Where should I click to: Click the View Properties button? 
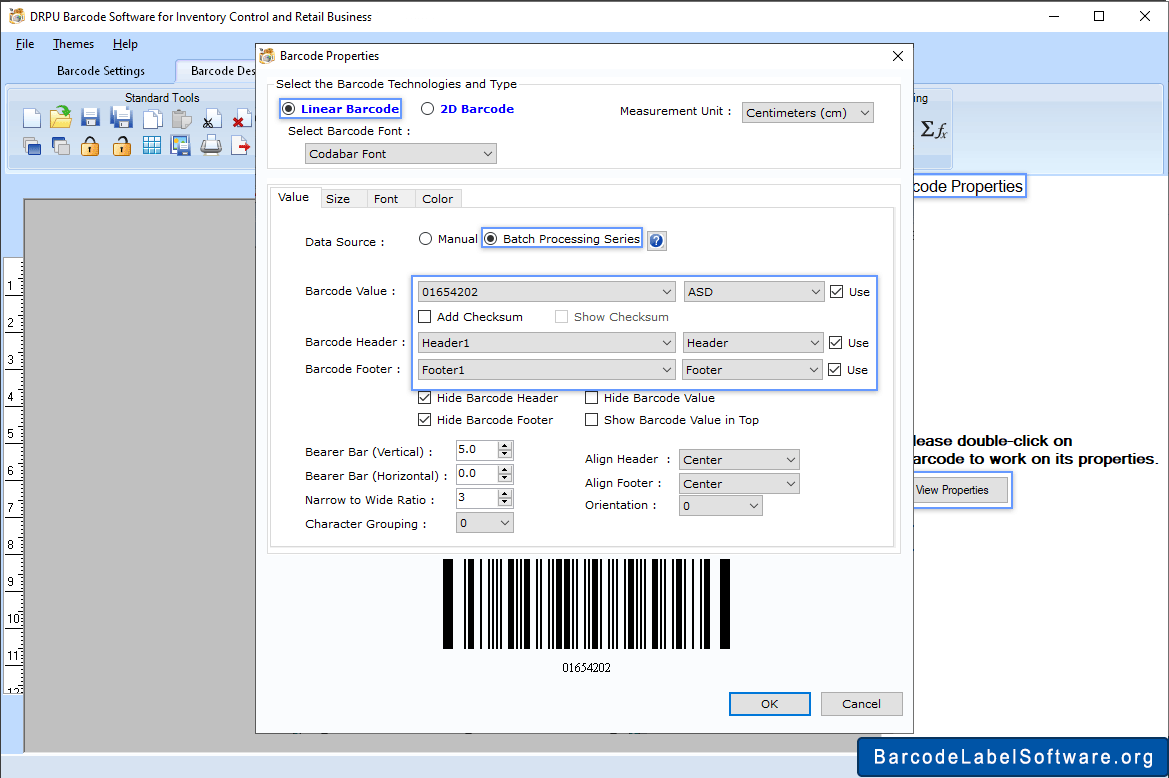tap(960, 490)
